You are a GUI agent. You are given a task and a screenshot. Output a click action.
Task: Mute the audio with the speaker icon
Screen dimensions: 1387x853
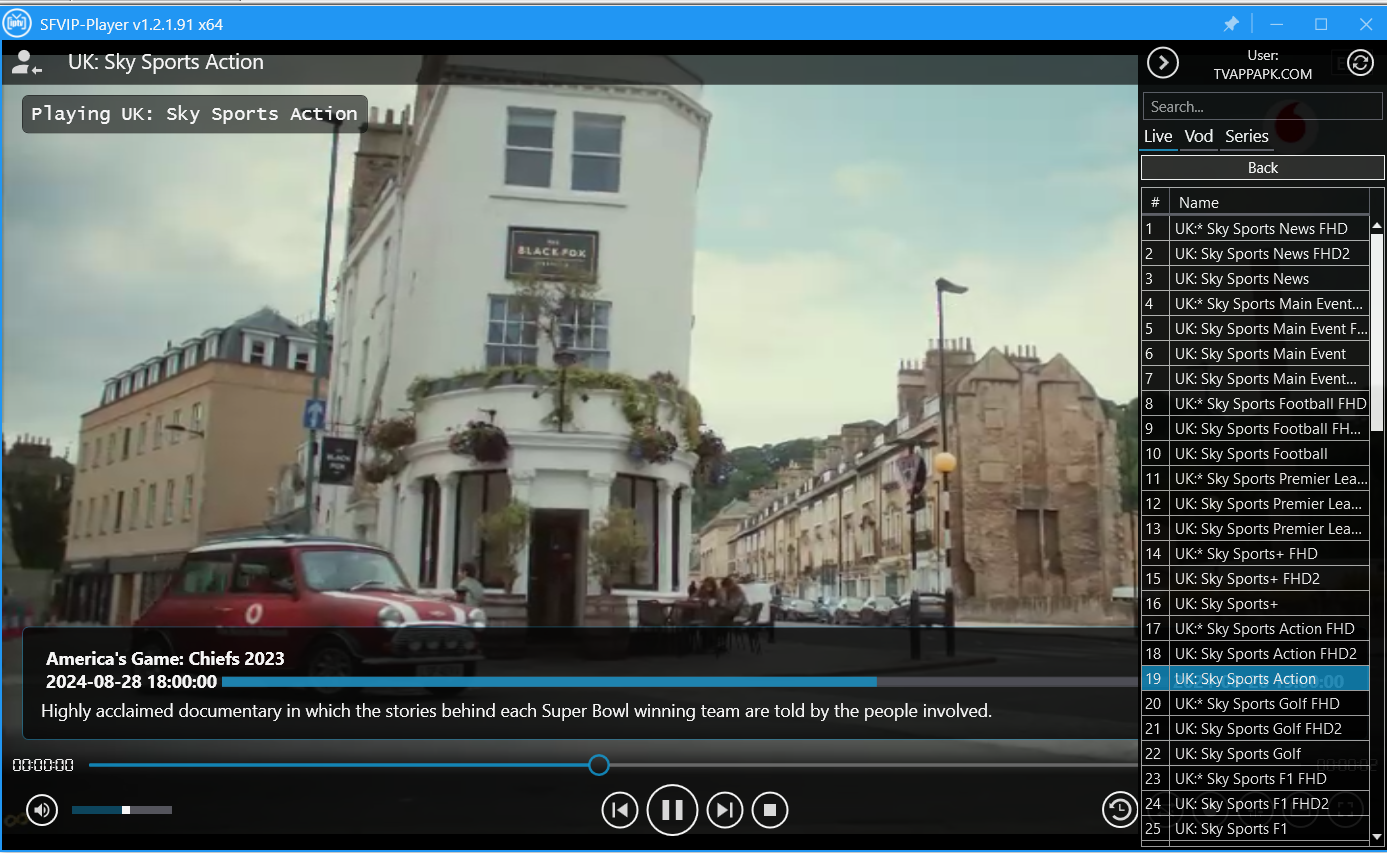pos(42,809)
